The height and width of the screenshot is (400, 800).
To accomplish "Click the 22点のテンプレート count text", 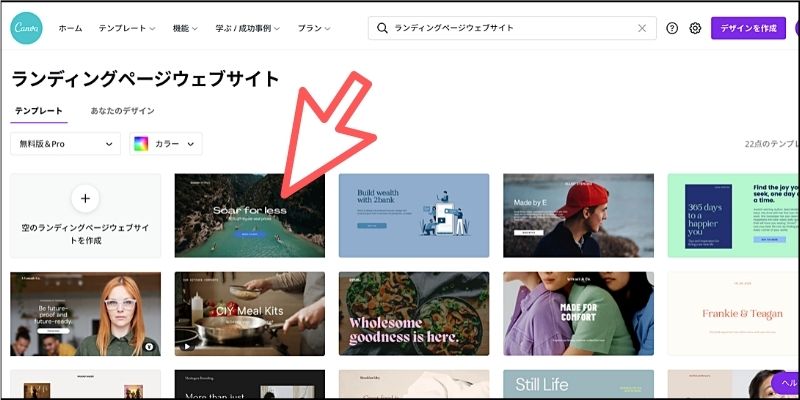I will 772,144.
